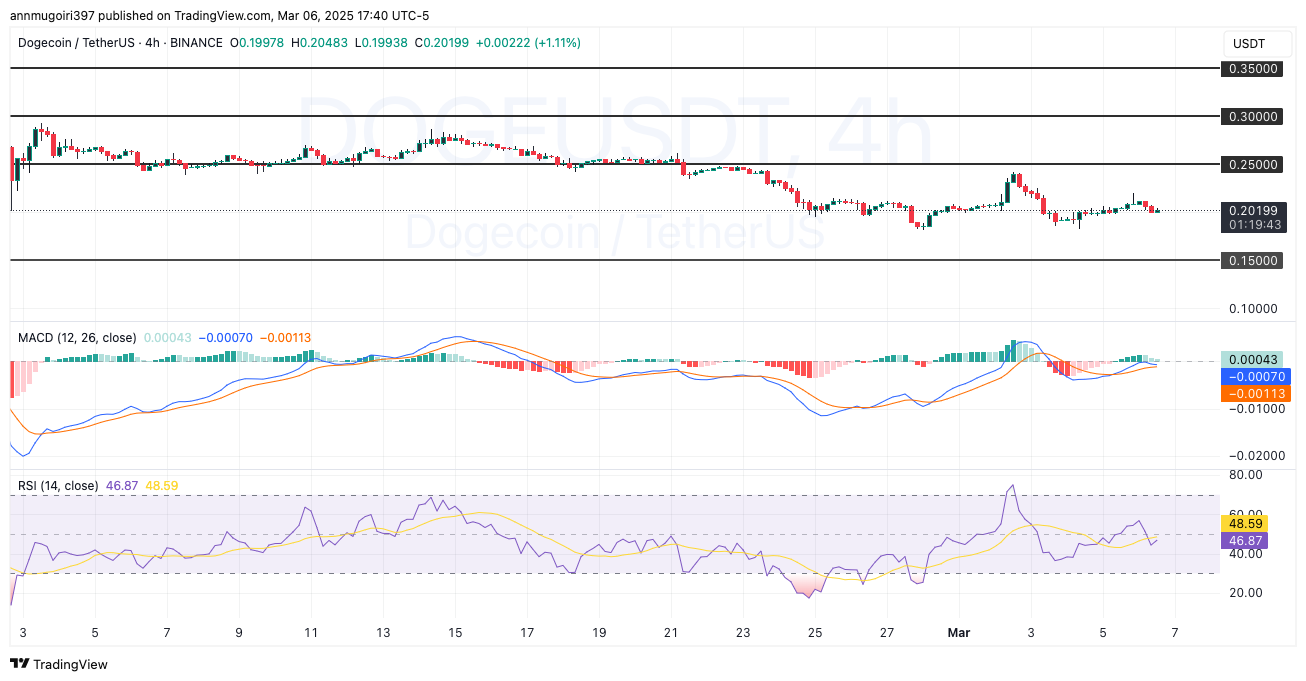Click the 20.00 RSI axis value
Viewport: 1306px width, 681px height.
click(1245, 592)
